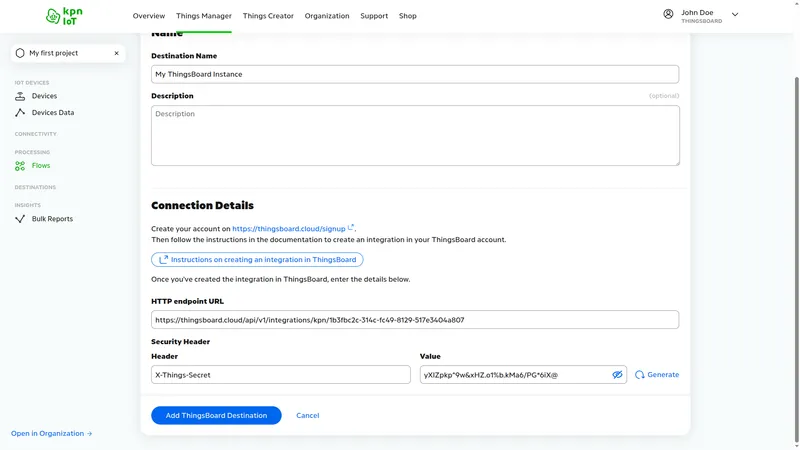
Task: Open the Things Manager tab
Action: pos(204,16)
